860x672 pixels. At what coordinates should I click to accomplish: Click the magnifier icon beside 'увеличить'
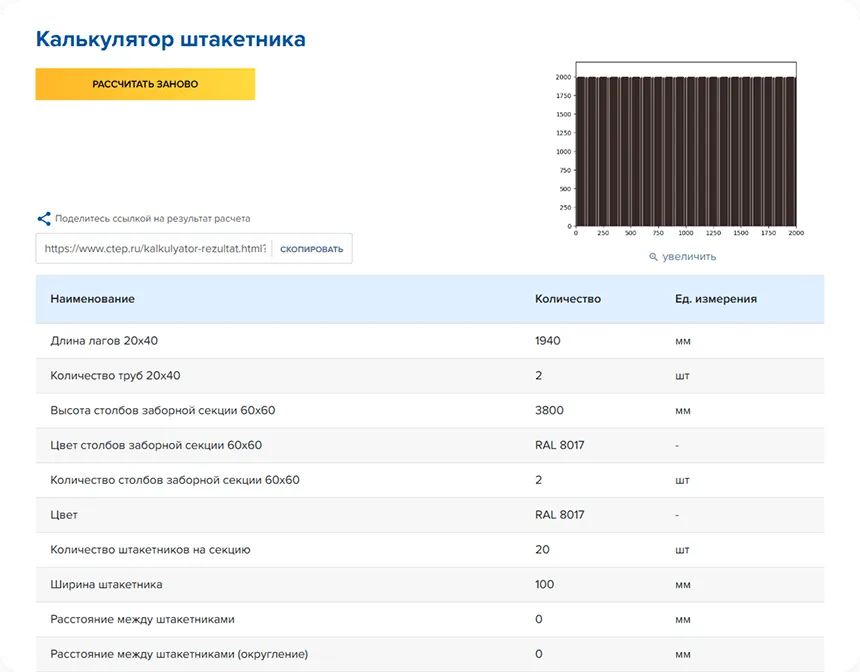[x=653, y=257]
